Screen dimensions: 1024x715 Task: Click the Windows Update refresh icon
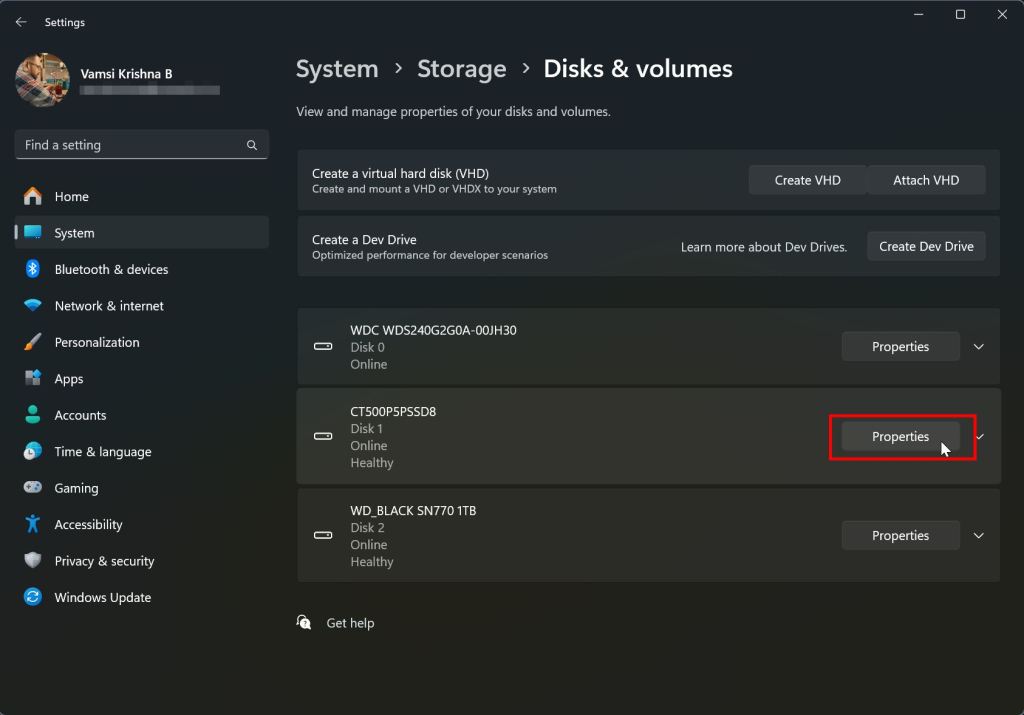[x=33, y=597]
